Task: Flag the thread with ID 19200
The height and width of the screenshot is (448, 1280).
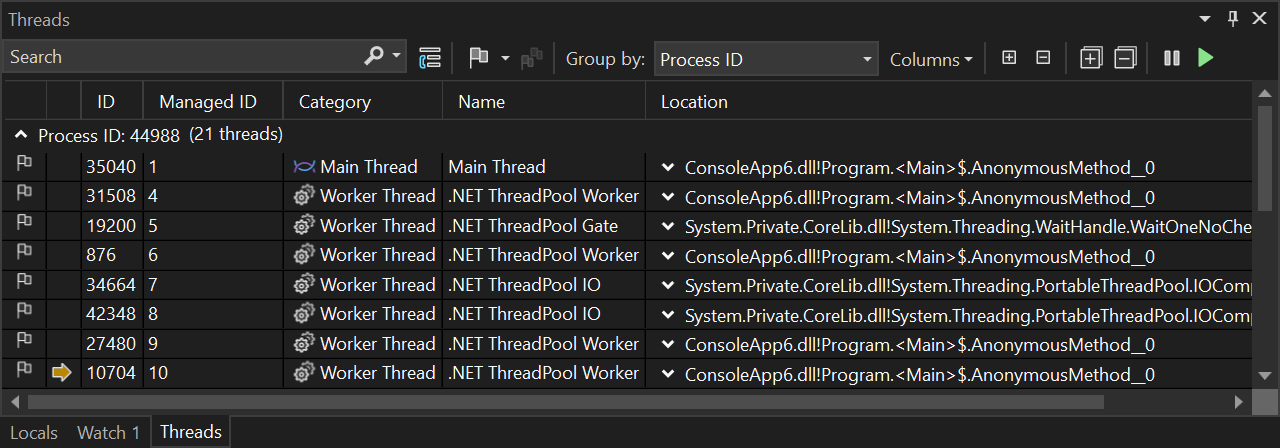Action: tap(24, 226)
